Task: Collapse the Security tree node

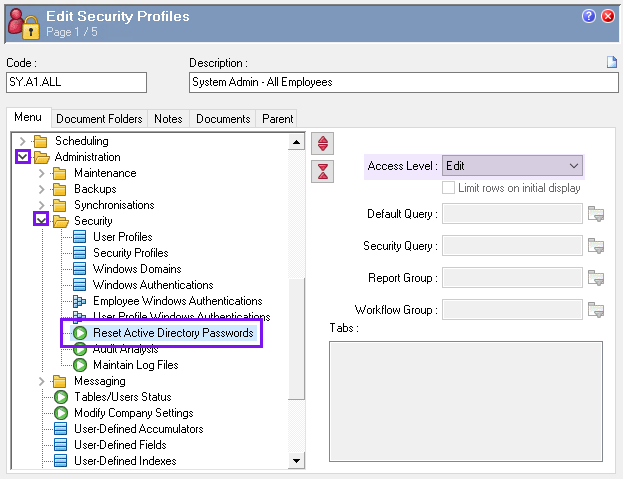Action: click(x=41, y=219)
